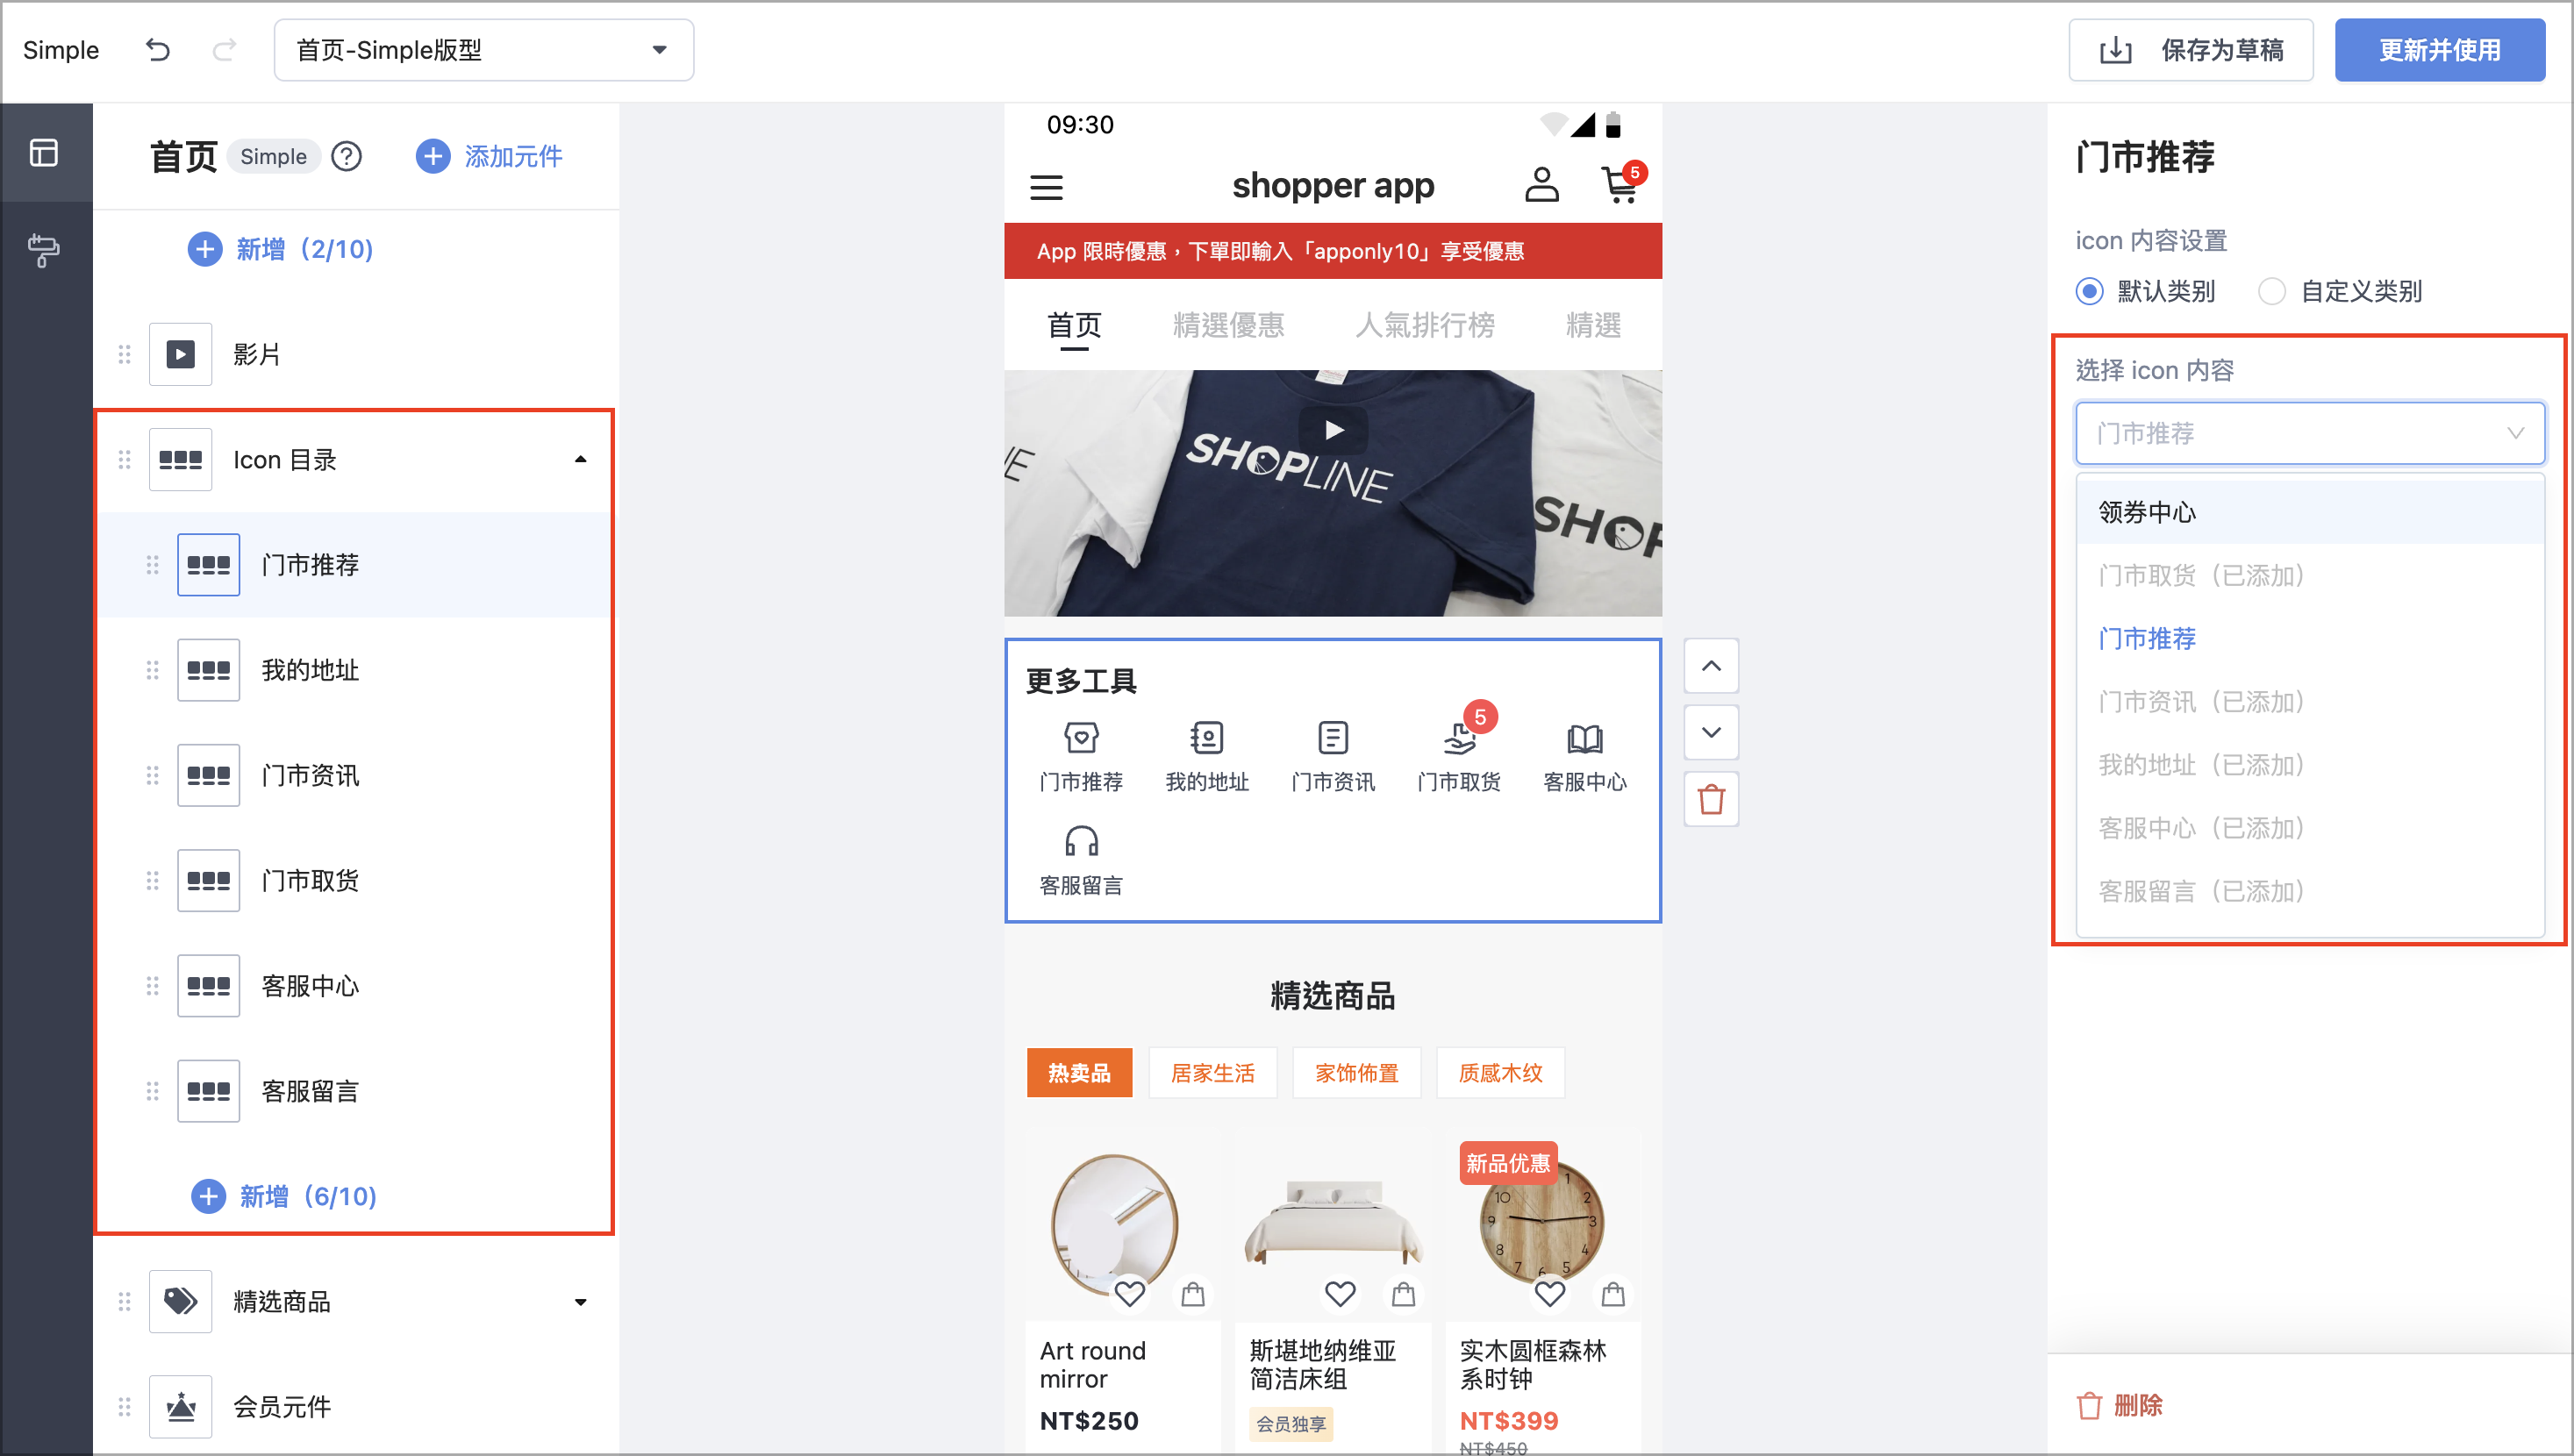Delete the component with the trash icon
The height and width of the screenshot is (1456, 2574).
coord(1711,799)
